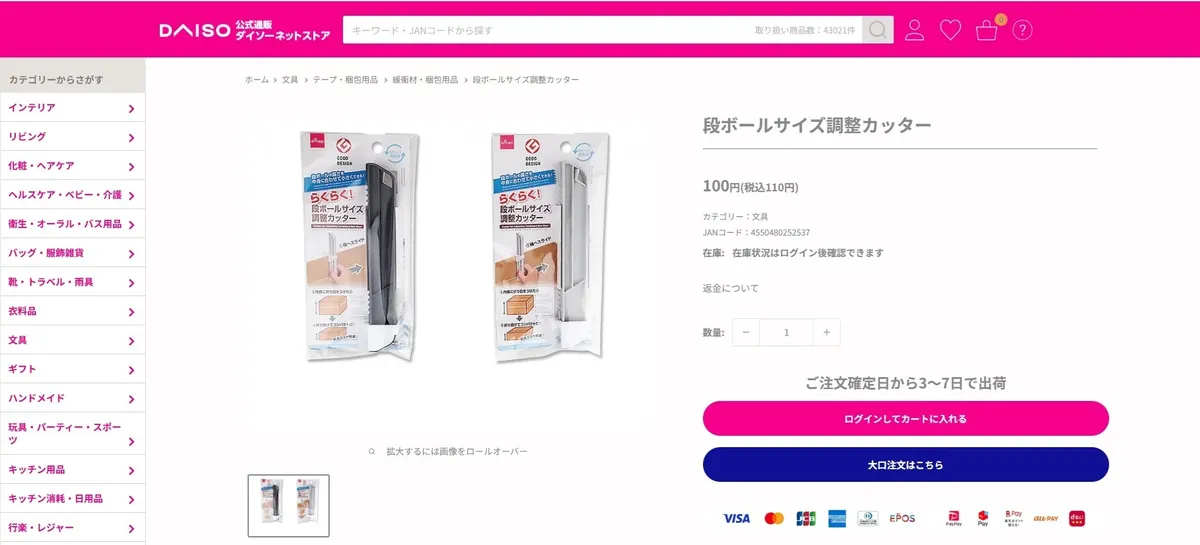Open the 返金について link
Image resolution: width=1200 pixels, height=545 pixels.
click(x=731, y=288)
